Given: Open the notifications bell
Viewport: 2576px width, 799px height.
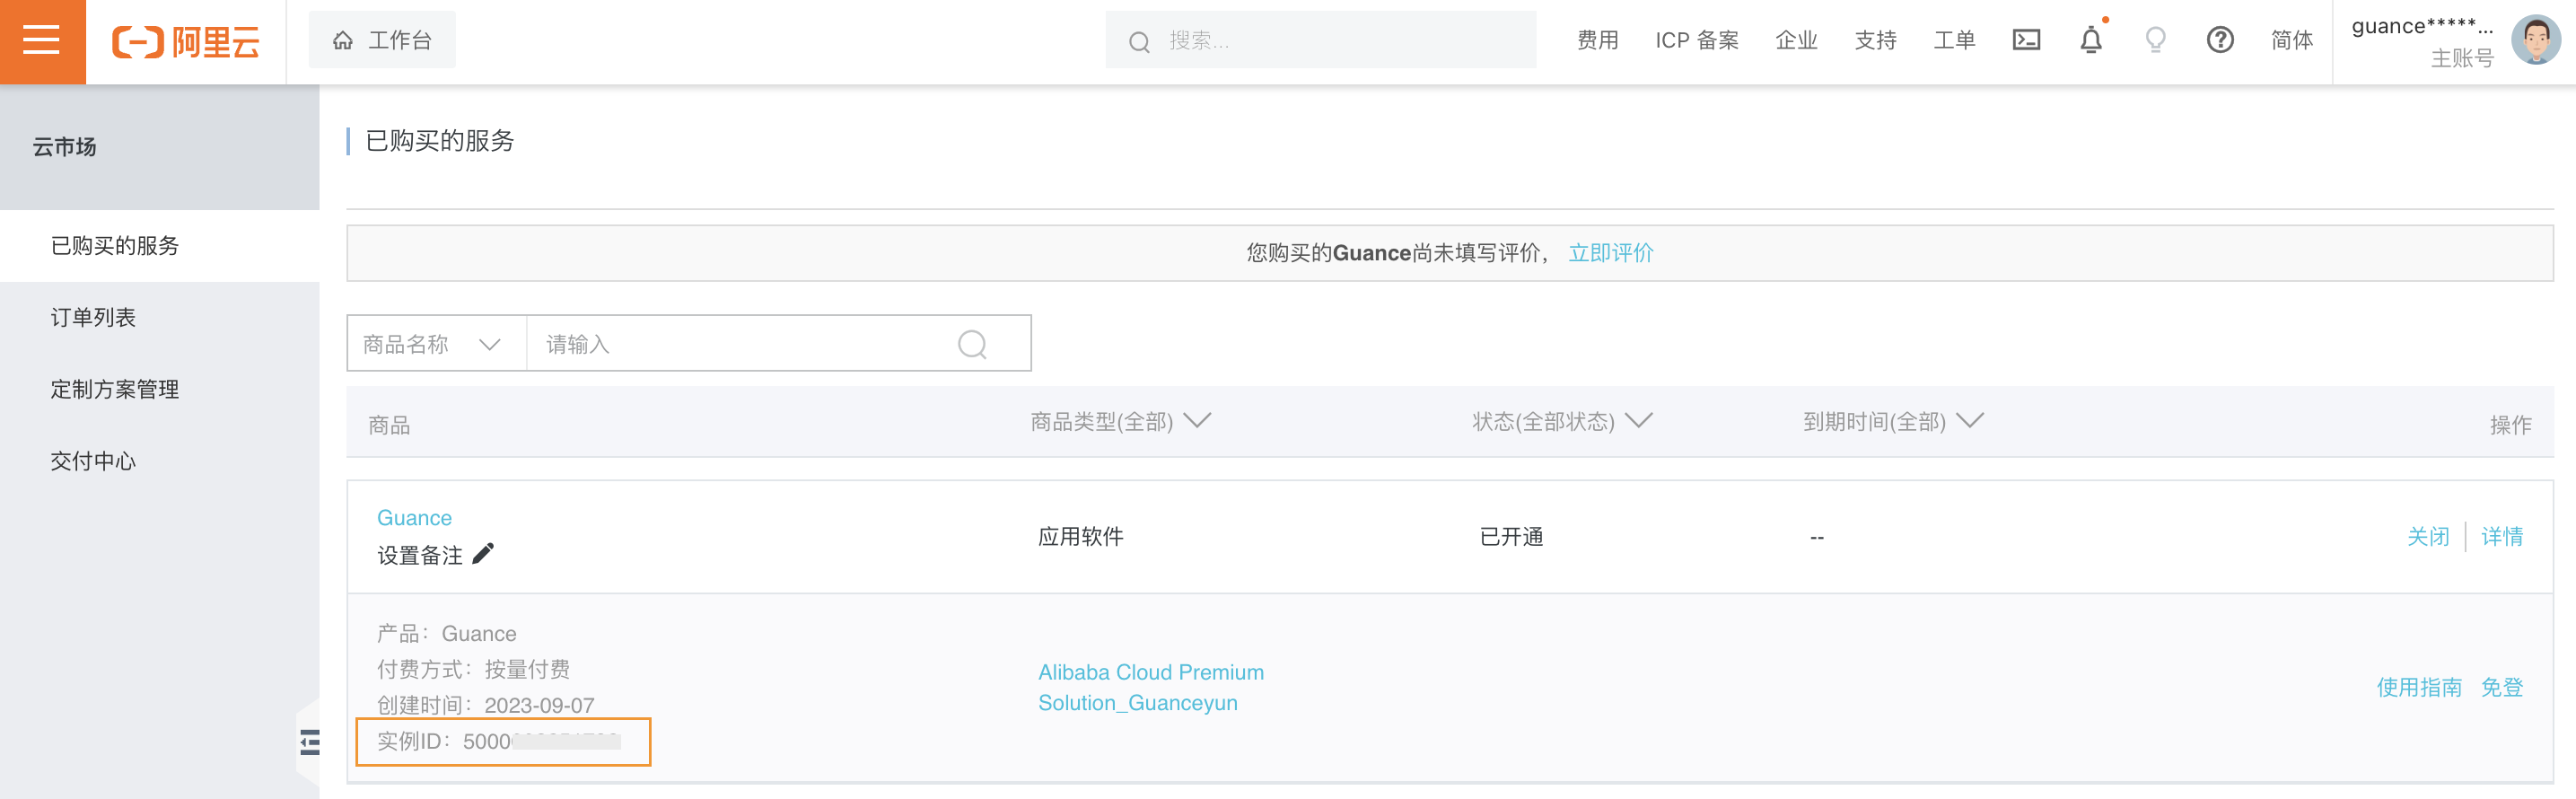Looking at the screenshot, I should click(2091, 40).
